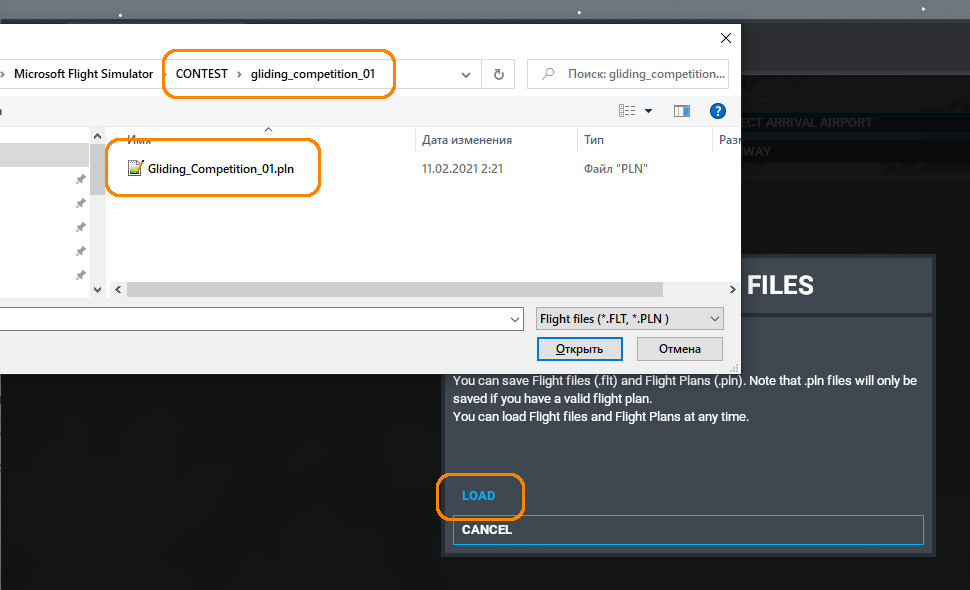Open the file name combo box dropdown arrow

click(x=515, y=319)
